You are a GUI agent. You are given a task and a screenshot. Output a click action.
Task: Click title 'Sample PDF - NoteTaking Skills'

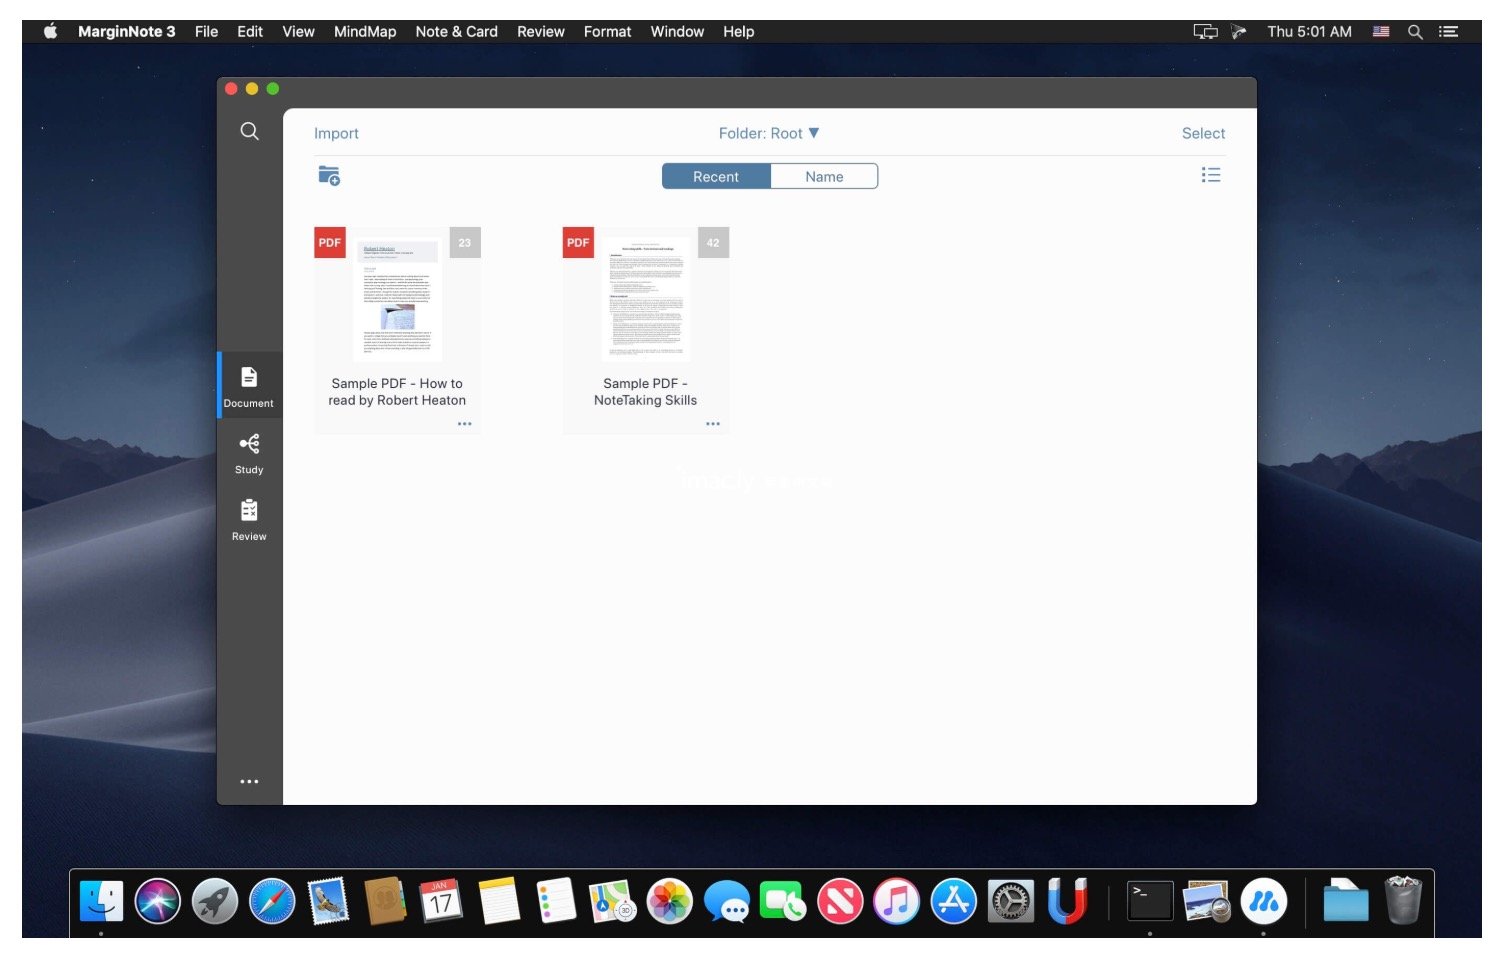pyautogui.click(x=645, y=392)
